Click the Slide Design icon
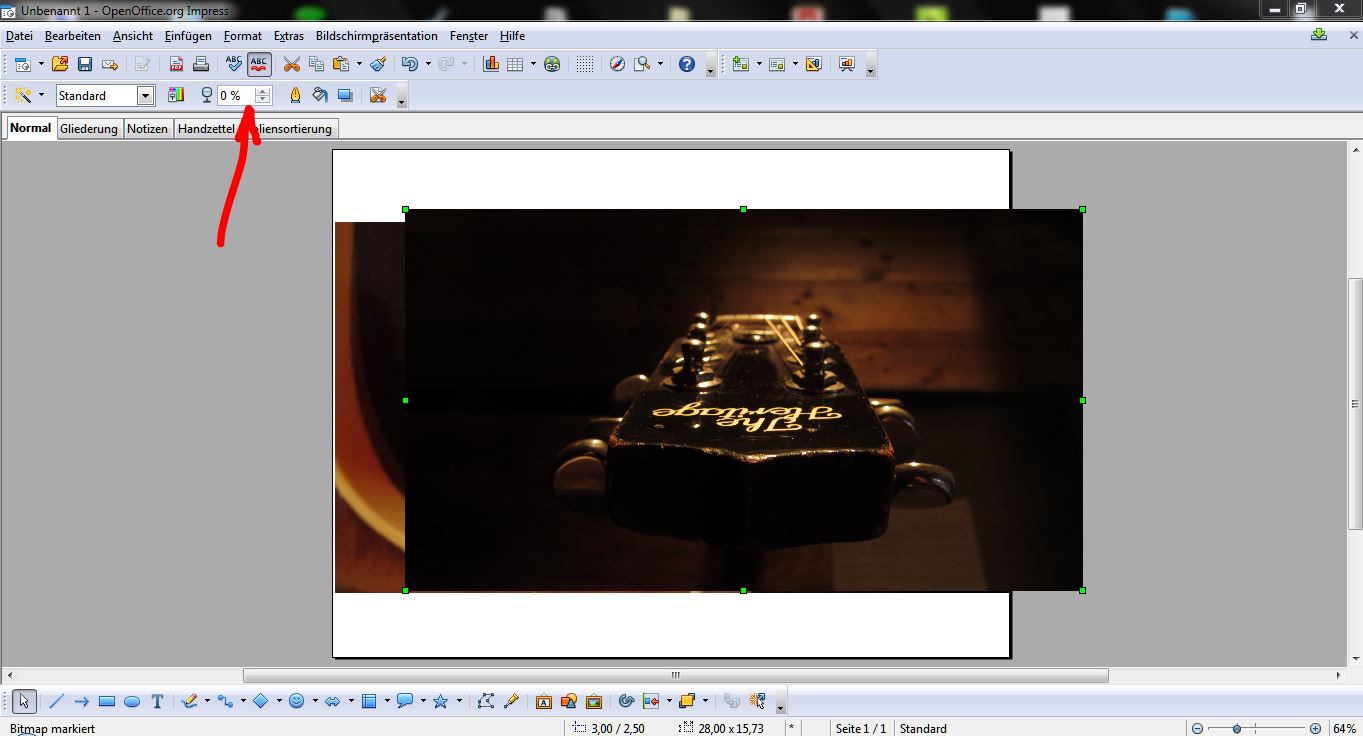 (x=814, y=64)
